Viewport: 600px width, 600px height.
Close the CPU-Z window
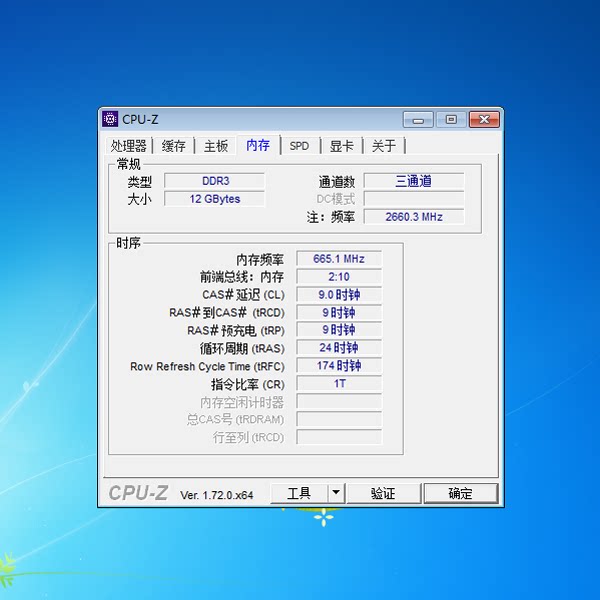[484, 120]
